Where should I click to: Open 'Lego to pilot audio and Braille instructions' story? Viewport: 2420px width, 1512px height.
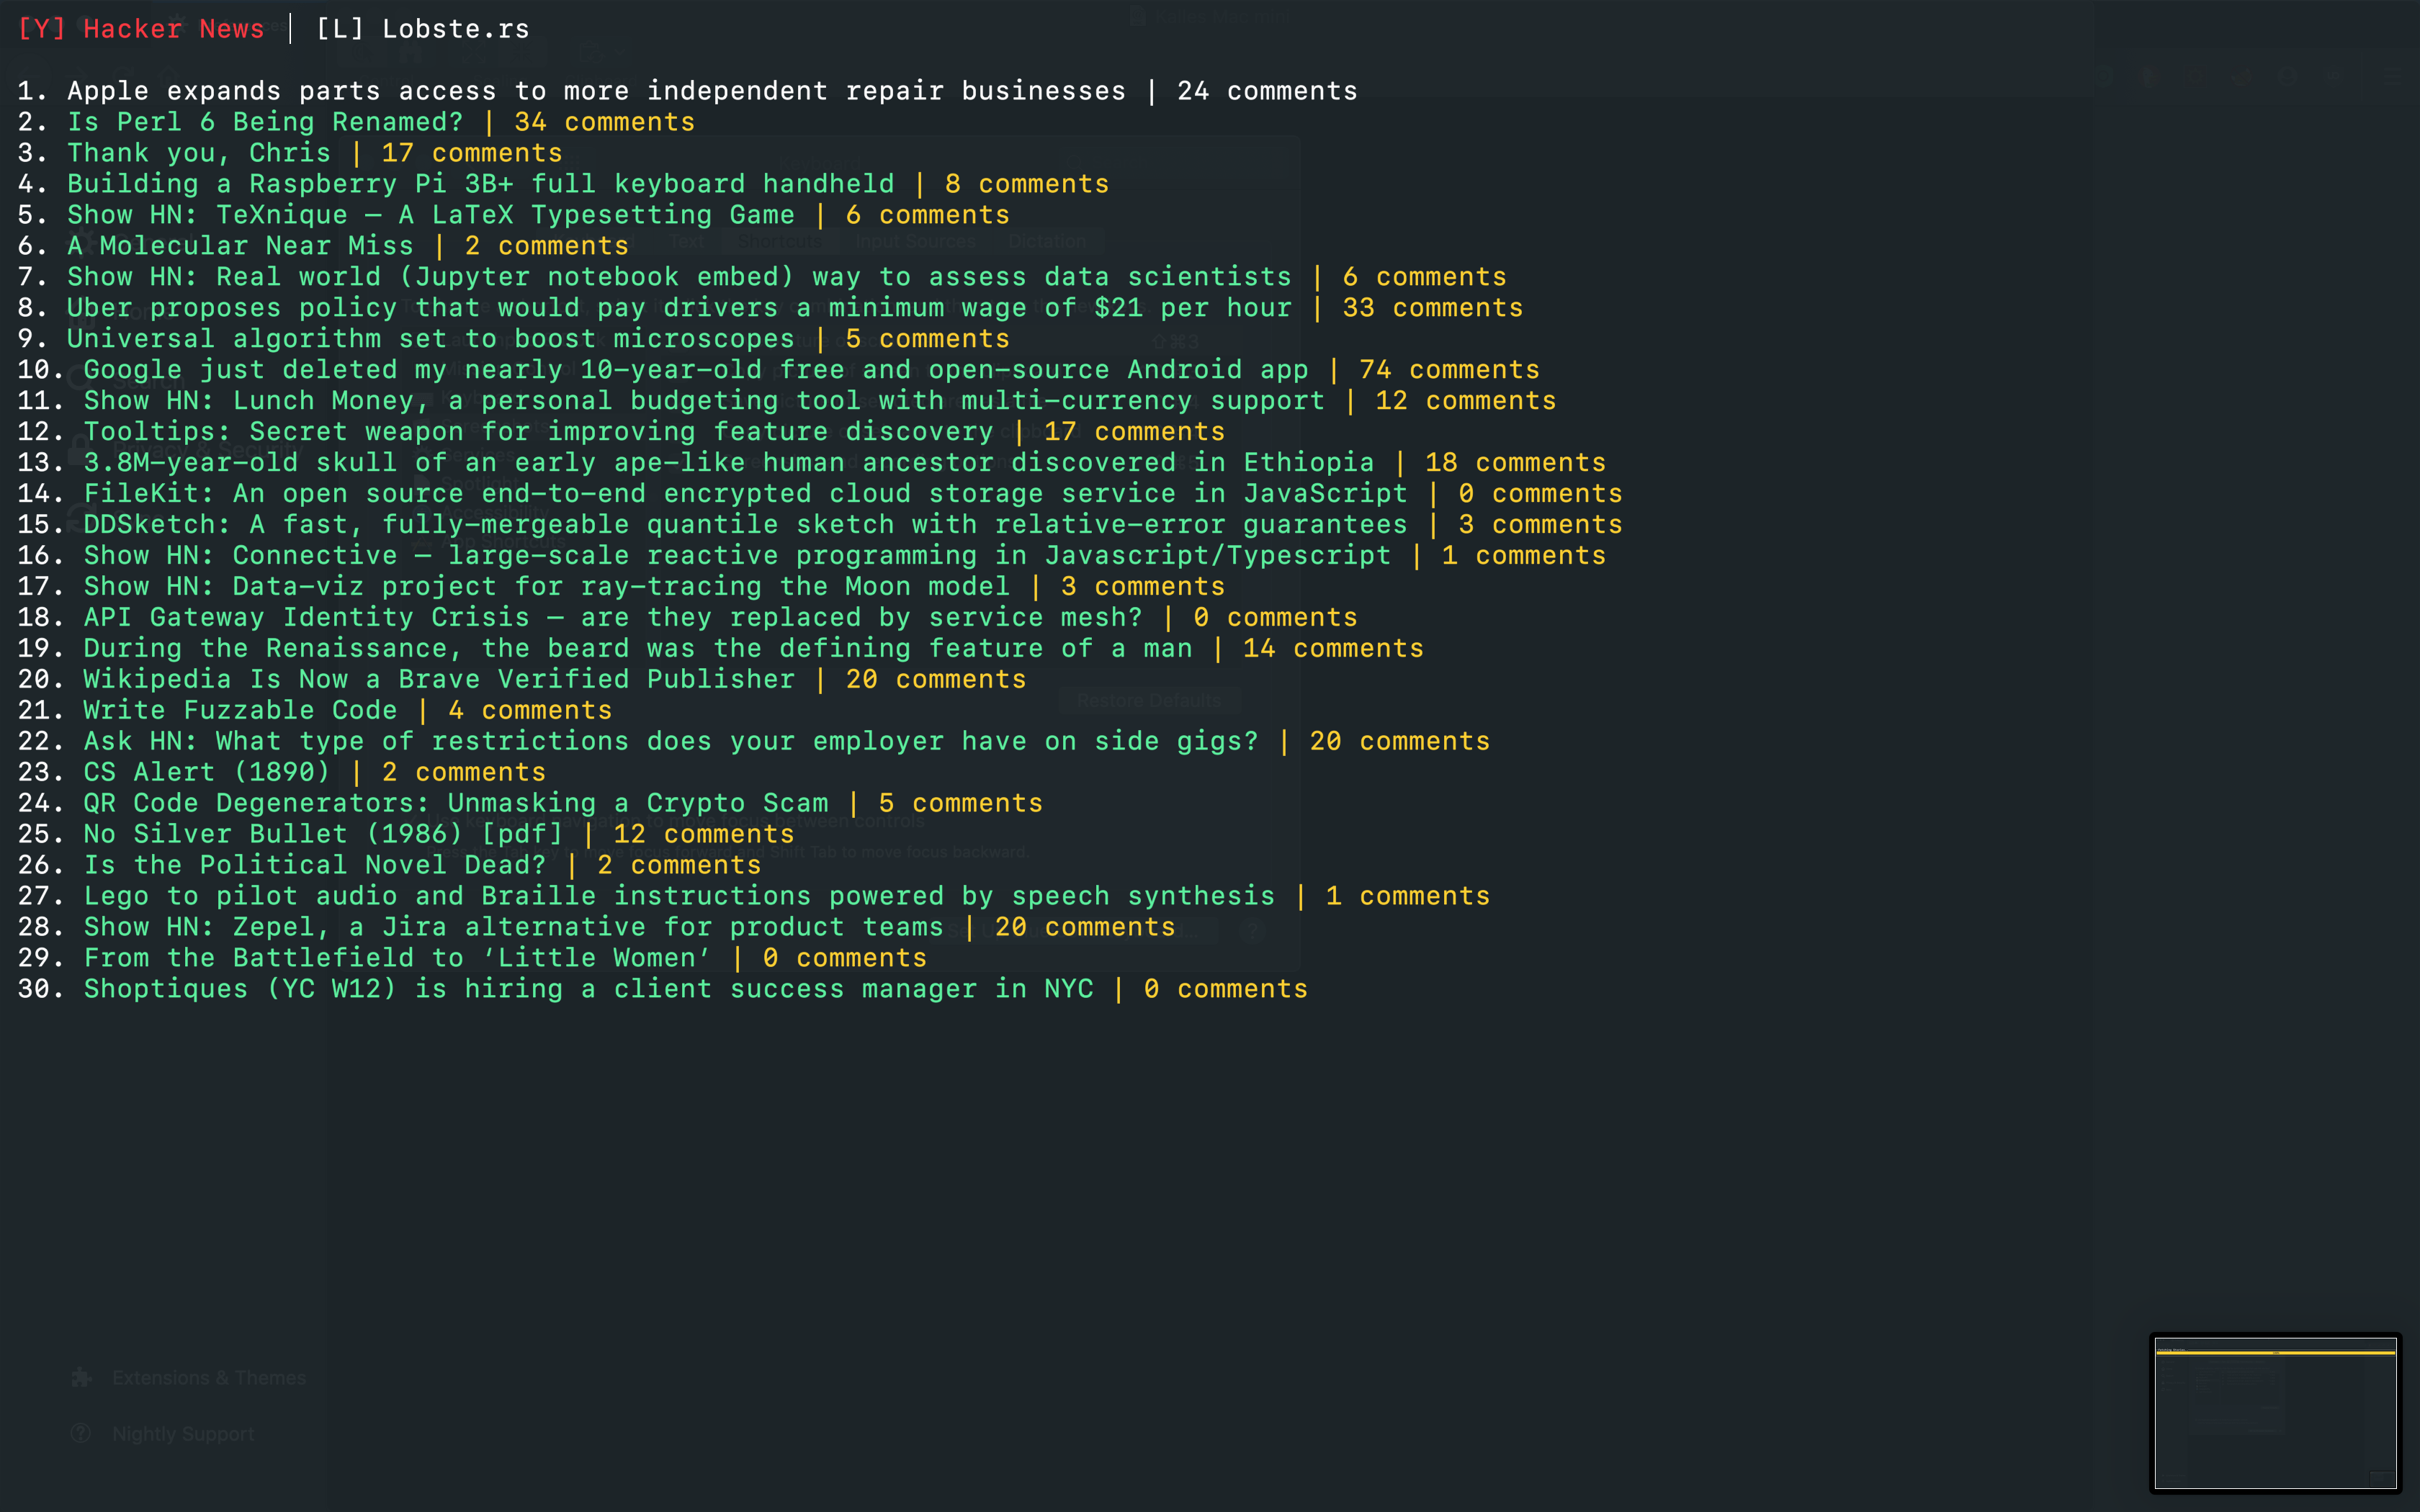click(679, 897)
